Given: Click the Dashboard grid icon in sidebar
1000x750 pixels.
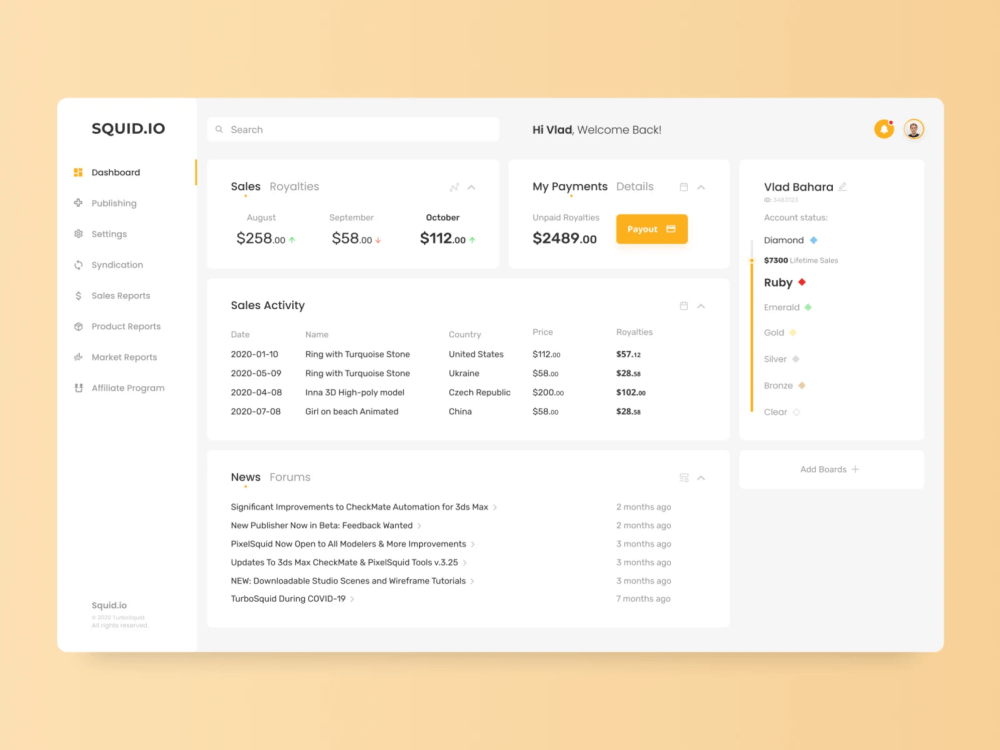Looking at the screenshot, I should (78, 172).
